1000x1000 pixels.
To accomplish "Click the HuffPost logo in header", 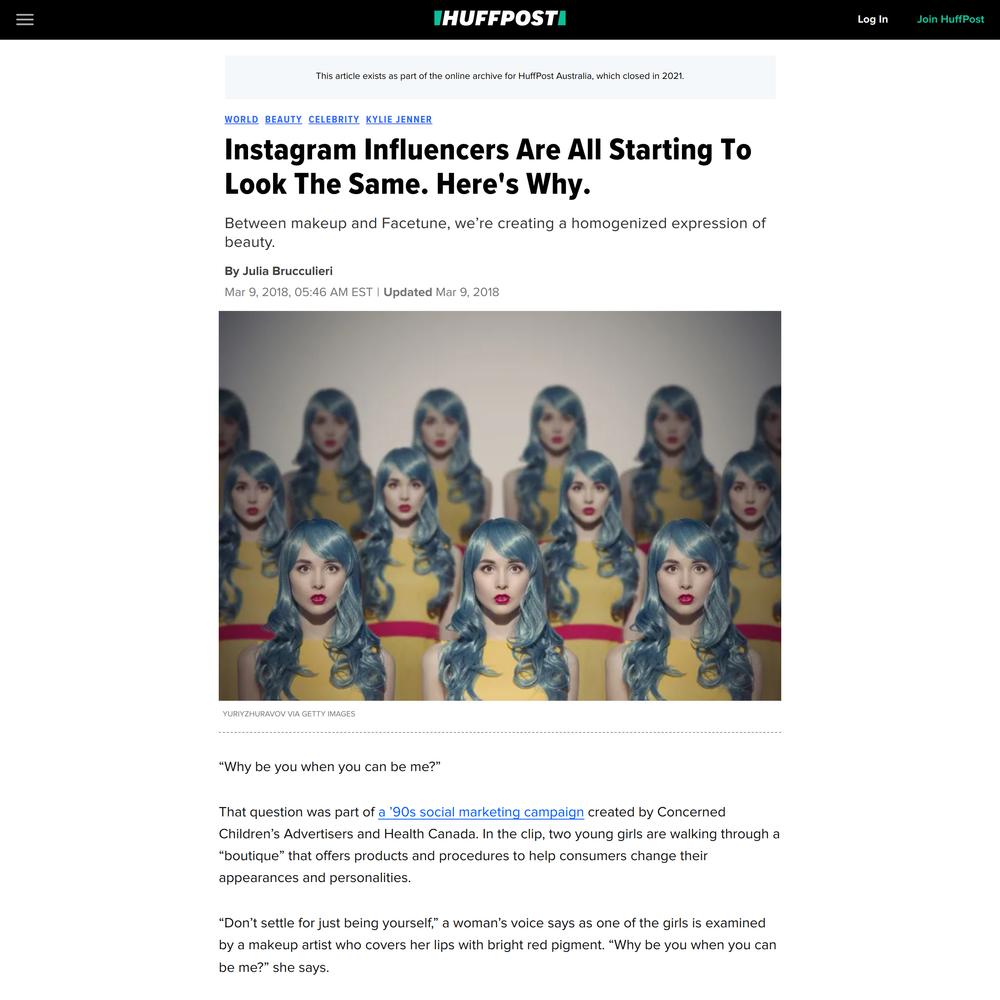I will [499, 18].
